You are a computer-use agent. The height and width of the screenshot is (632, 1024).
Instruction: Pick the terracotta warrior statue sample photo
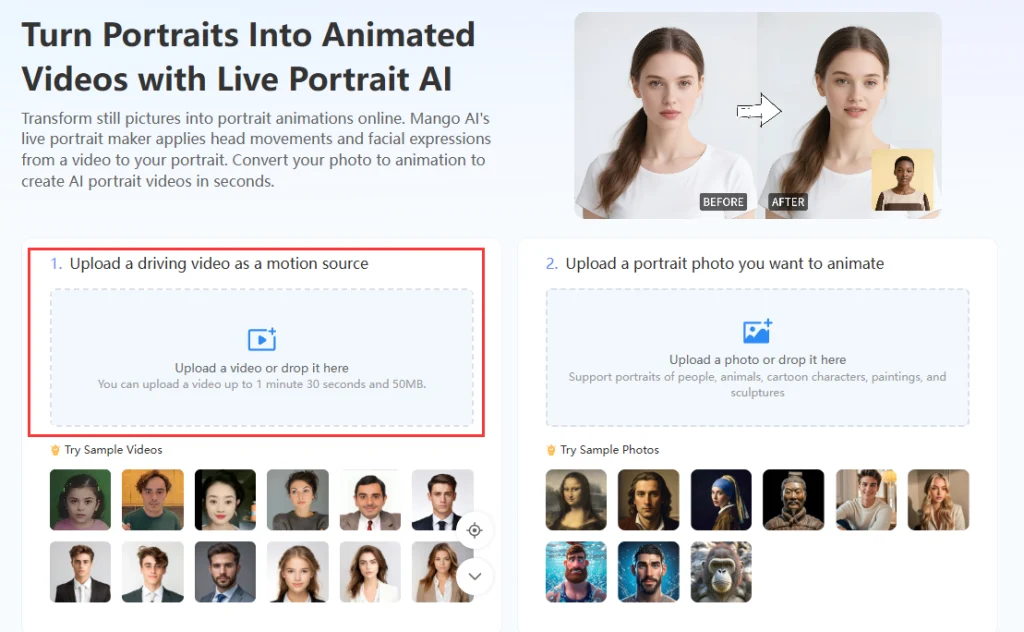pos(793,500)
